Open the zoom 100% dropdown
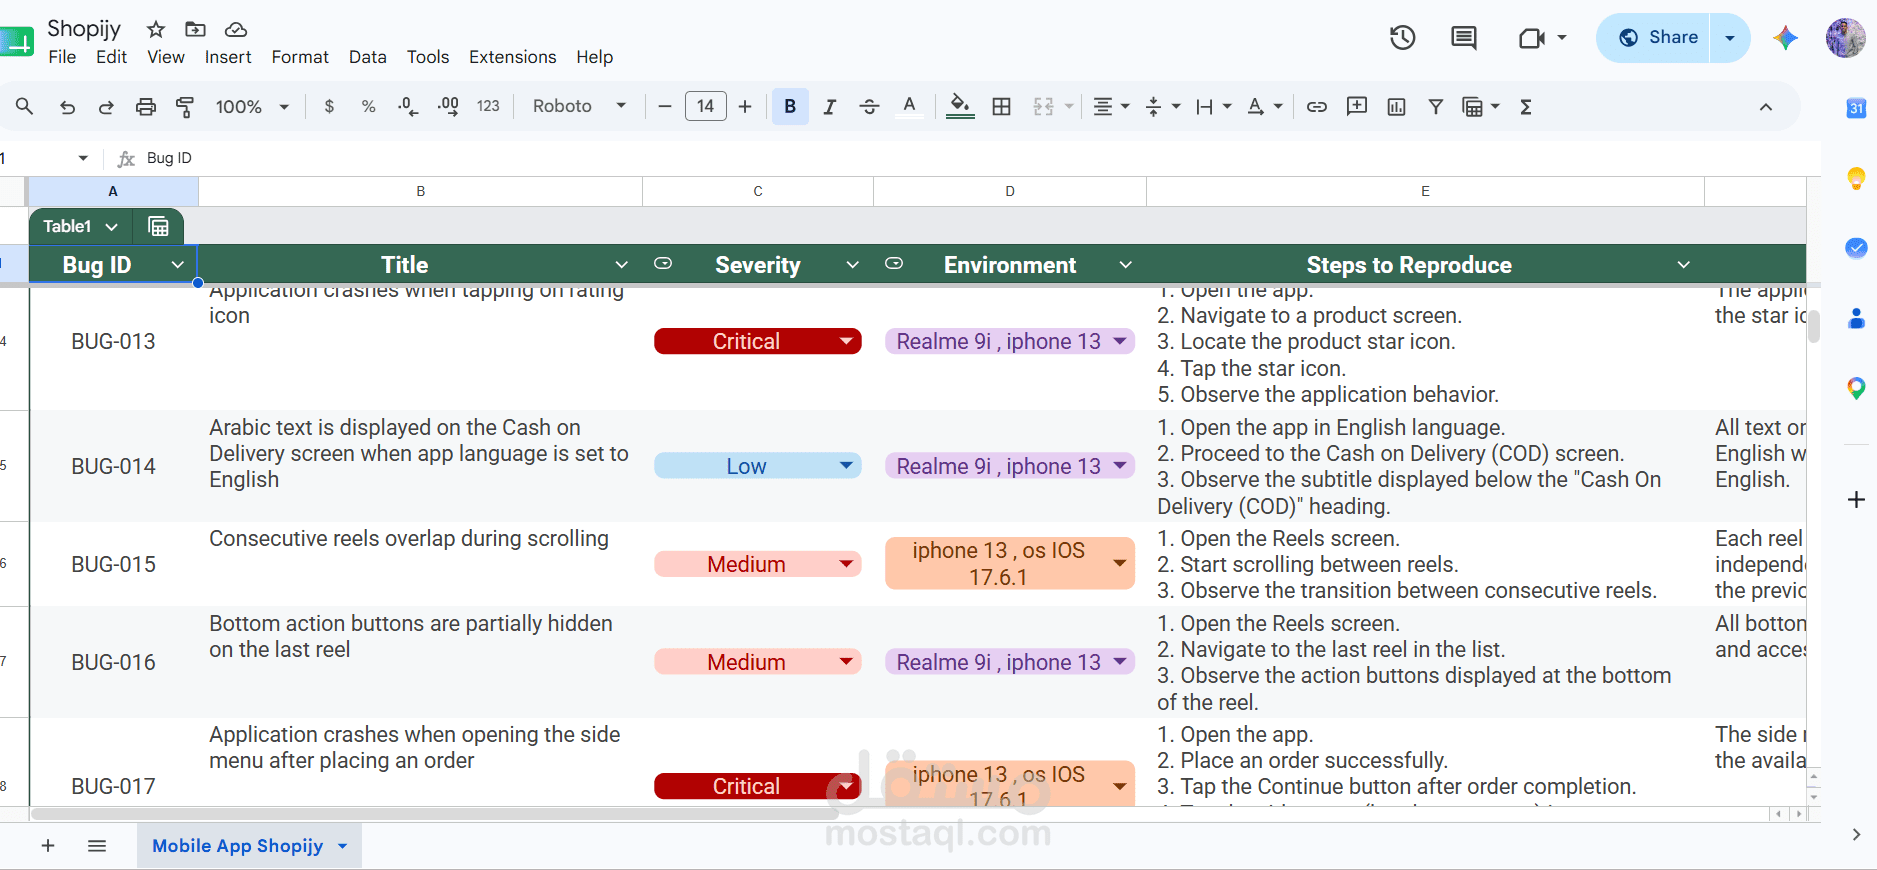Viewport: 1877px width, 870px height. (252, 107)
